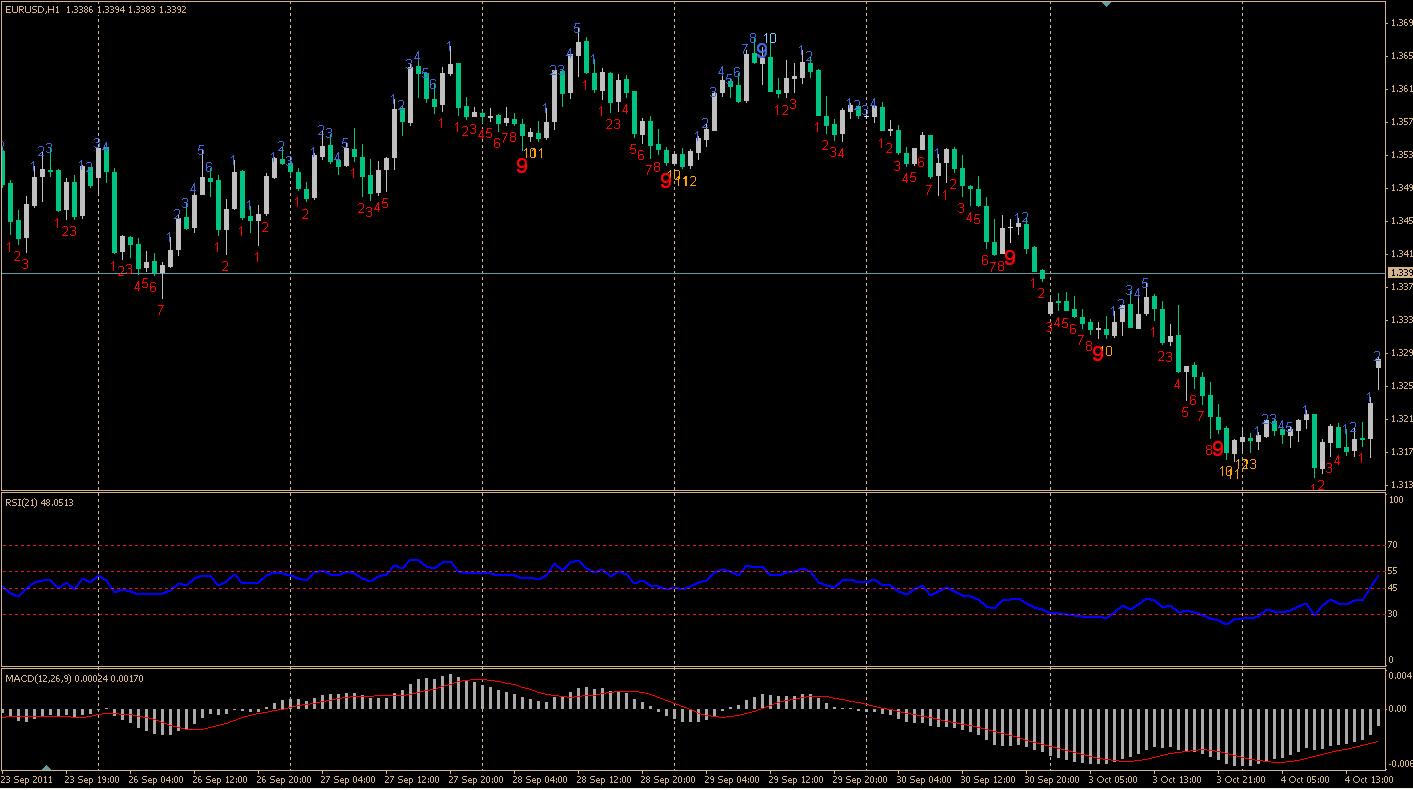
Task: Click the large red 9 below 28 Sep 04:00 candles
Action: pyautogui.click(x=522, y=166)
